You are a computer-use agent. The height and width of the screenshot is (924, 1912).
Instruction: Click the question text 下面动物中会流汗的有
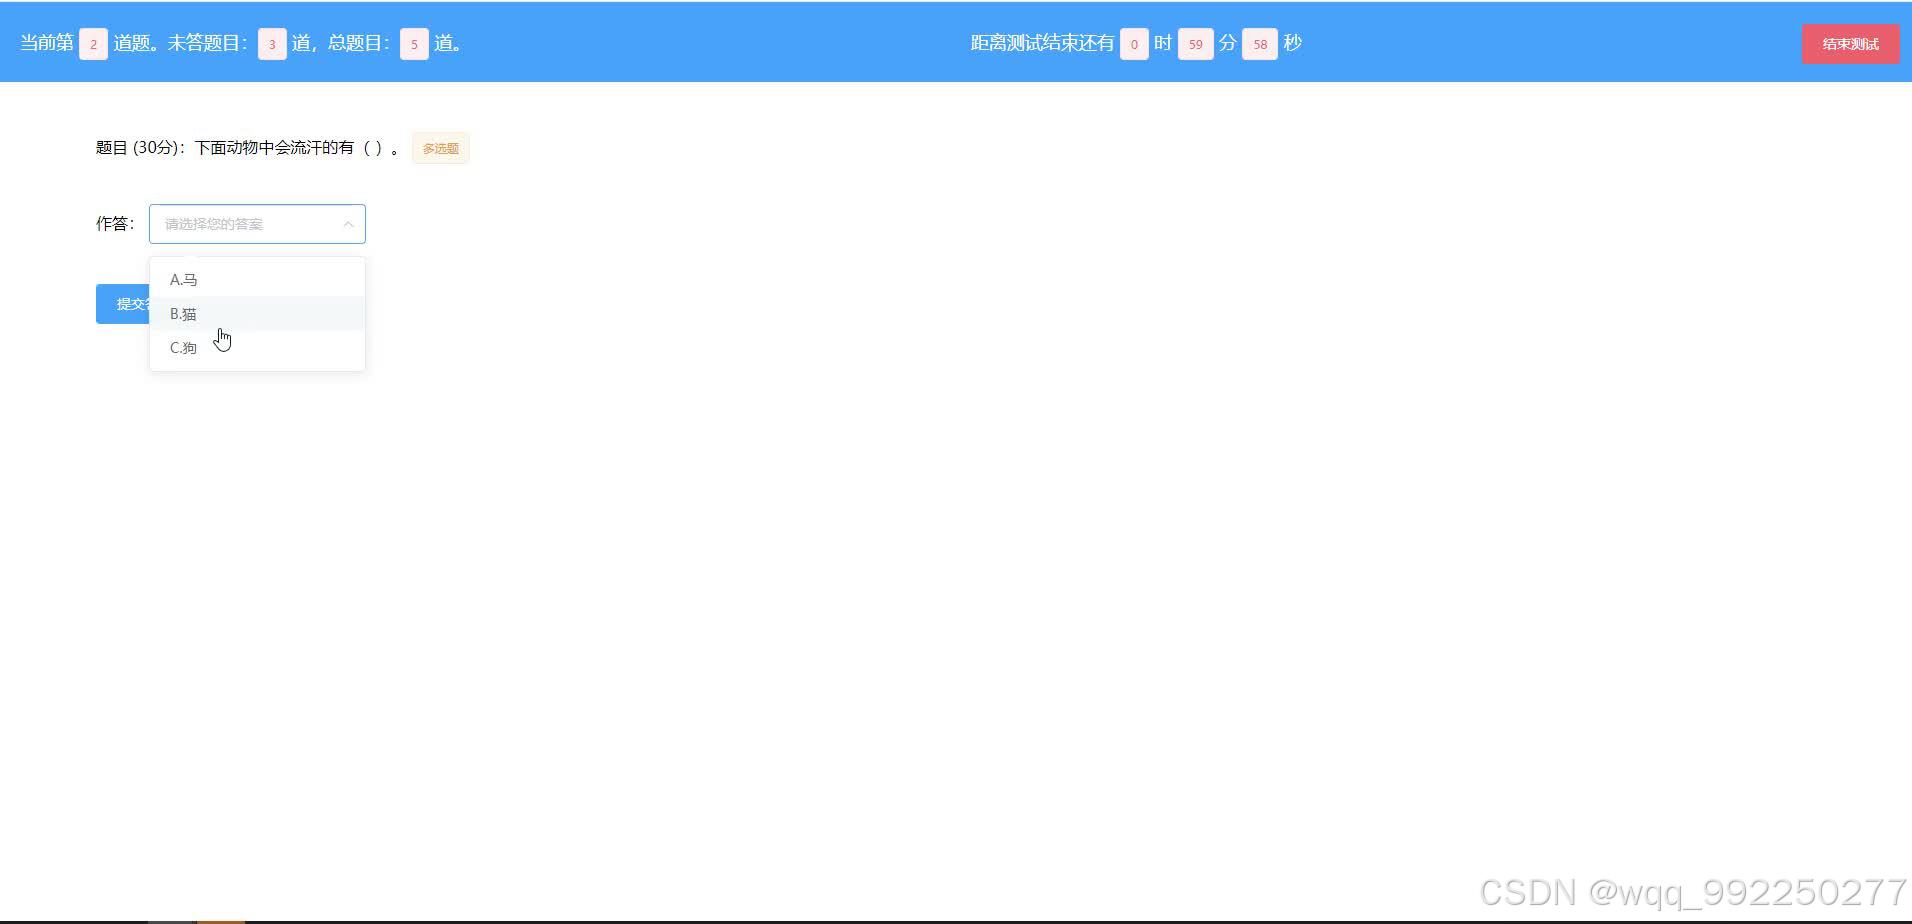tap(274, 148)
